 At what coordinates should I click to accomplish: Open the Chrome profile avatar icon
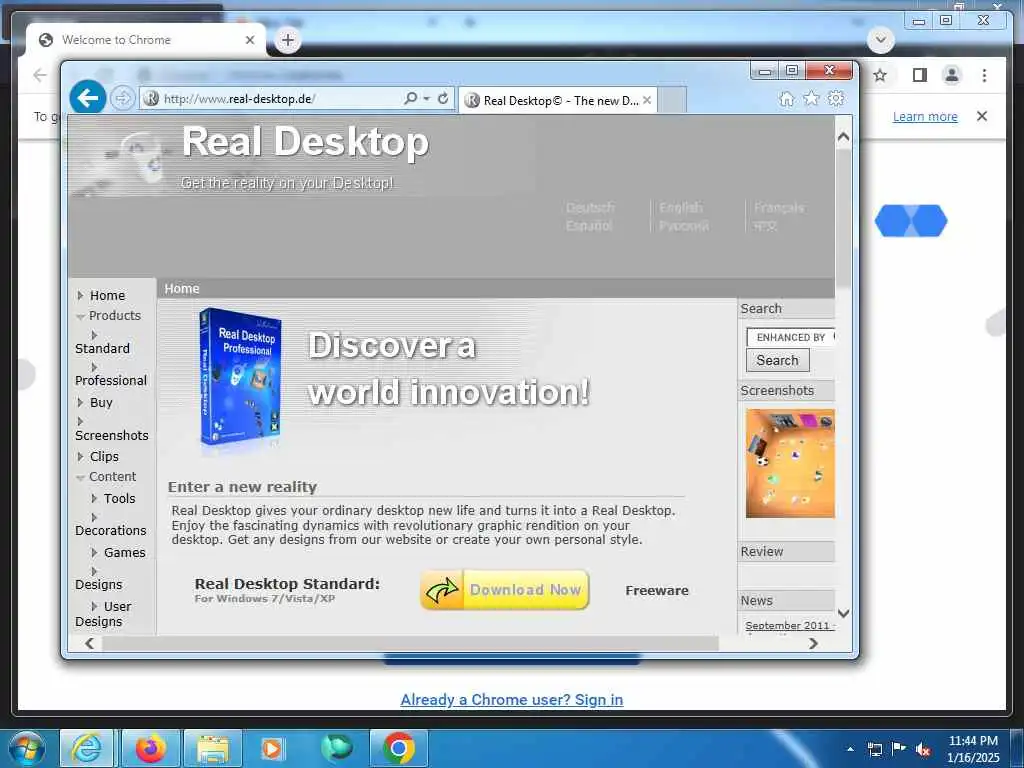[952, 75]
